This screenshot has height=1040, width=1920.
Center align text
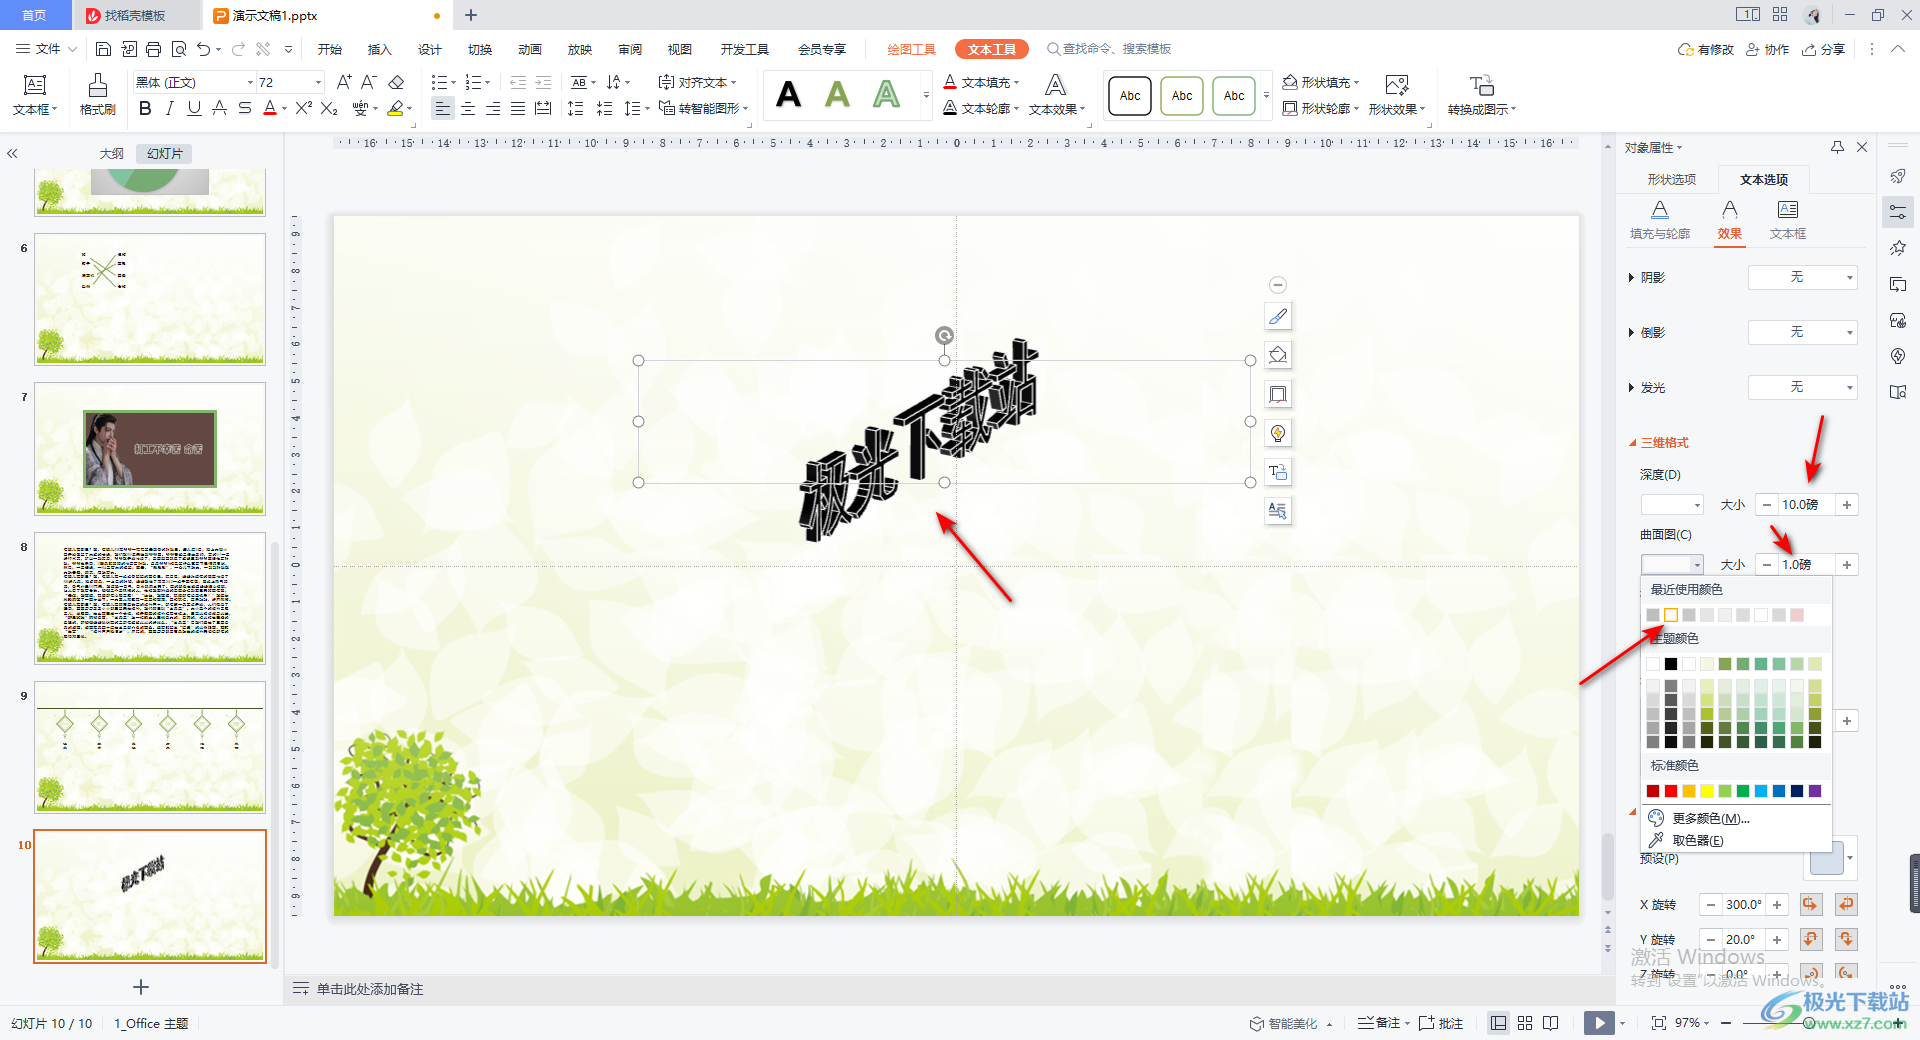468,108
